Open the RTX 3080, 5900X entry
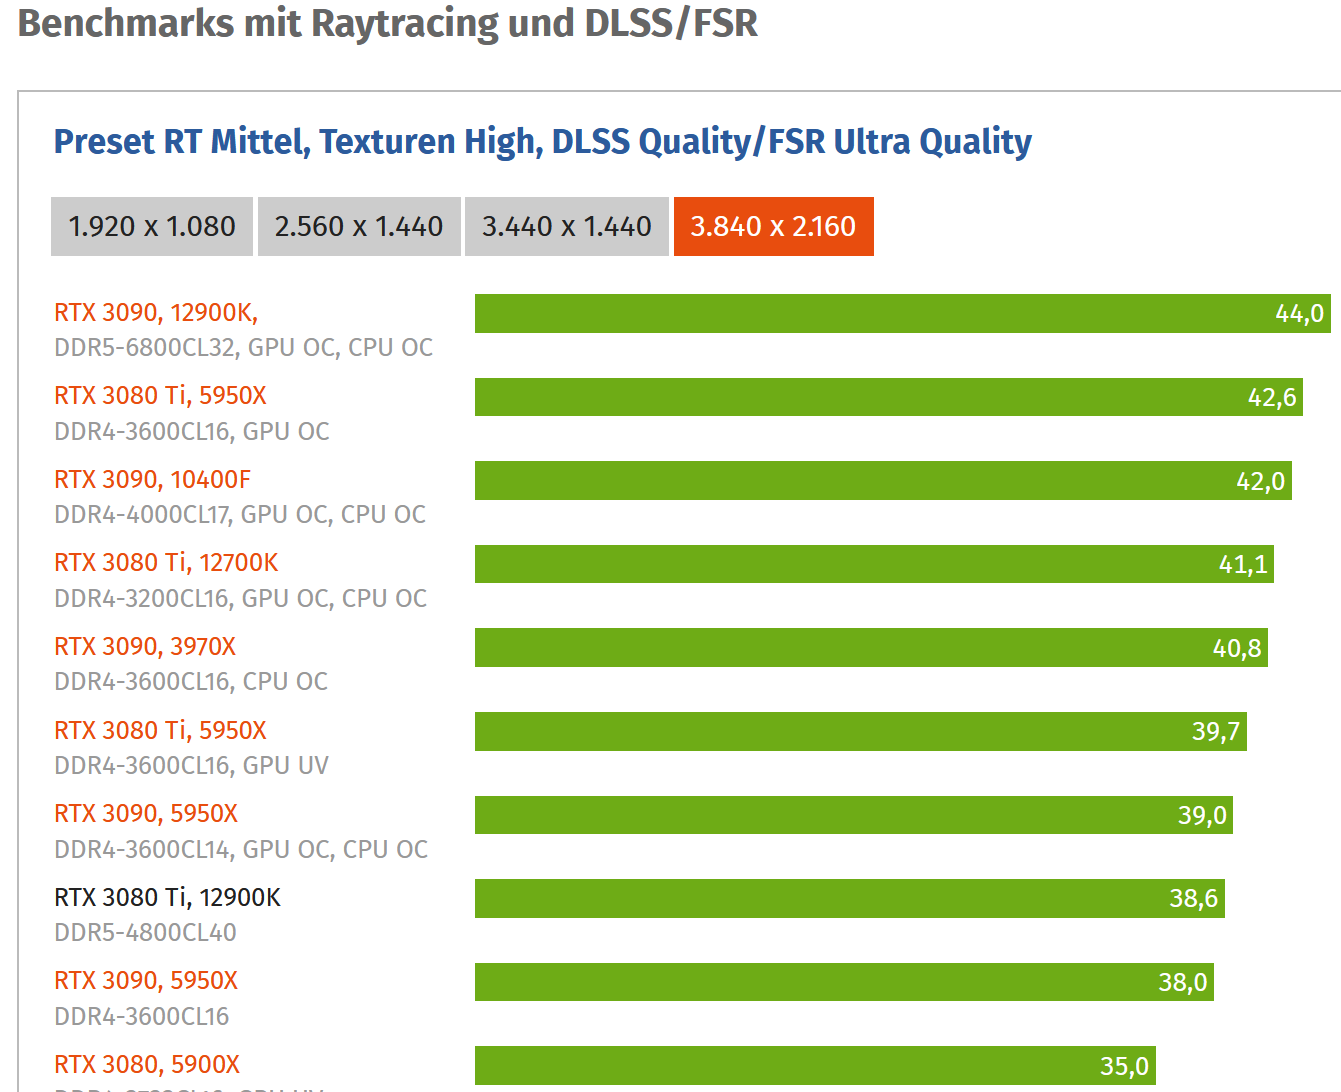Viewport: 1341px width, 1092px height. pyautogui.click(x=147, y=1065)
